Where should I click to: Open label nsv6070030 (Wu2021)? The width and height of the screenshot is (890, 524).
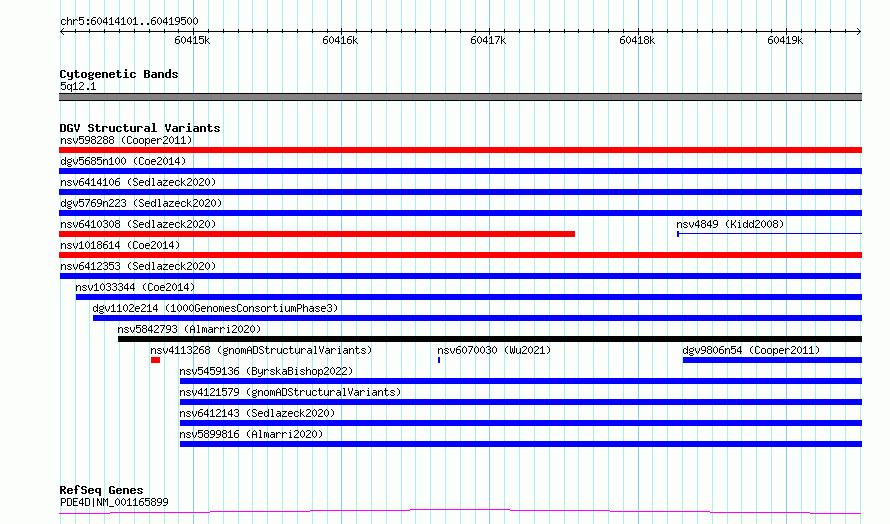pos(494,350)
